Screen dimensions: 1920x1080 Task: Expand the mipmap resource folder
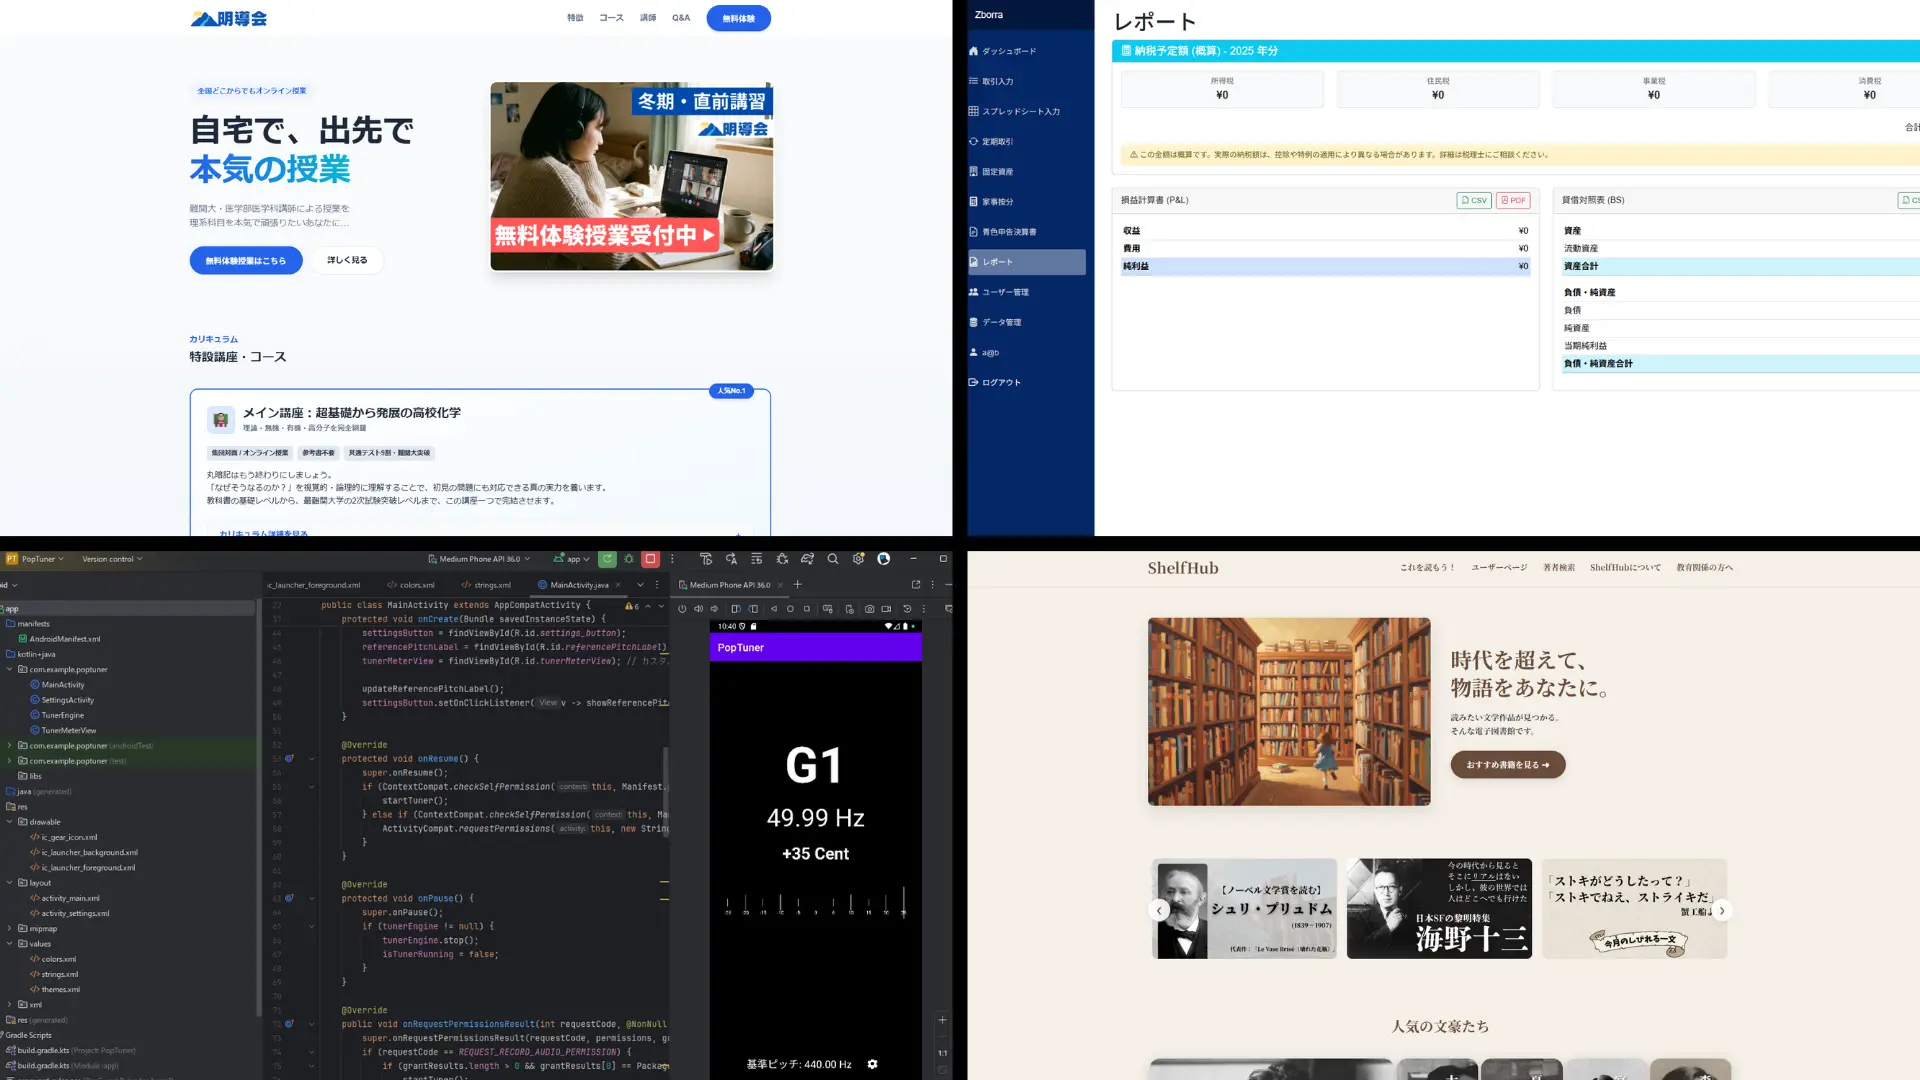click(10, 928)
